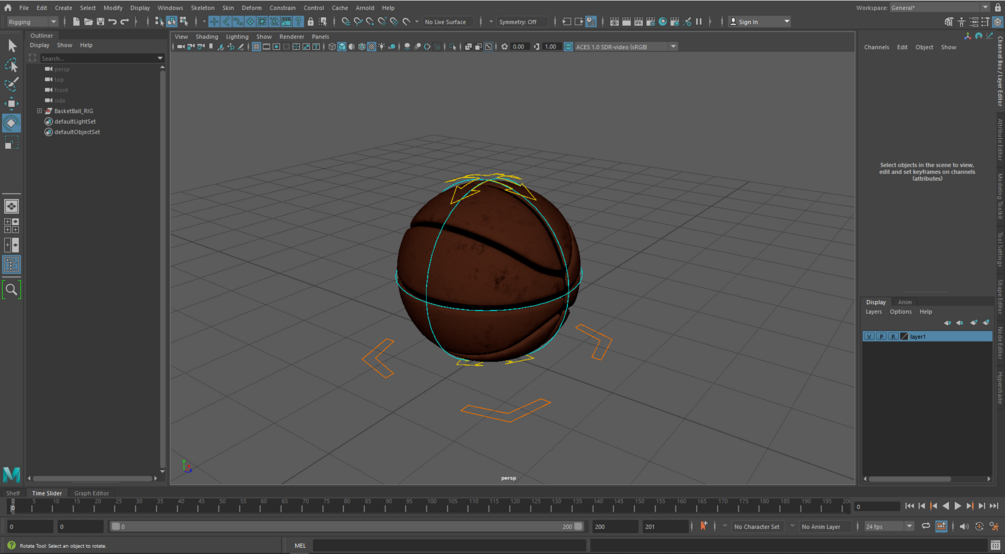1005x554 pixels.
Task: Open the Deform menu
Action: (252, 8)
